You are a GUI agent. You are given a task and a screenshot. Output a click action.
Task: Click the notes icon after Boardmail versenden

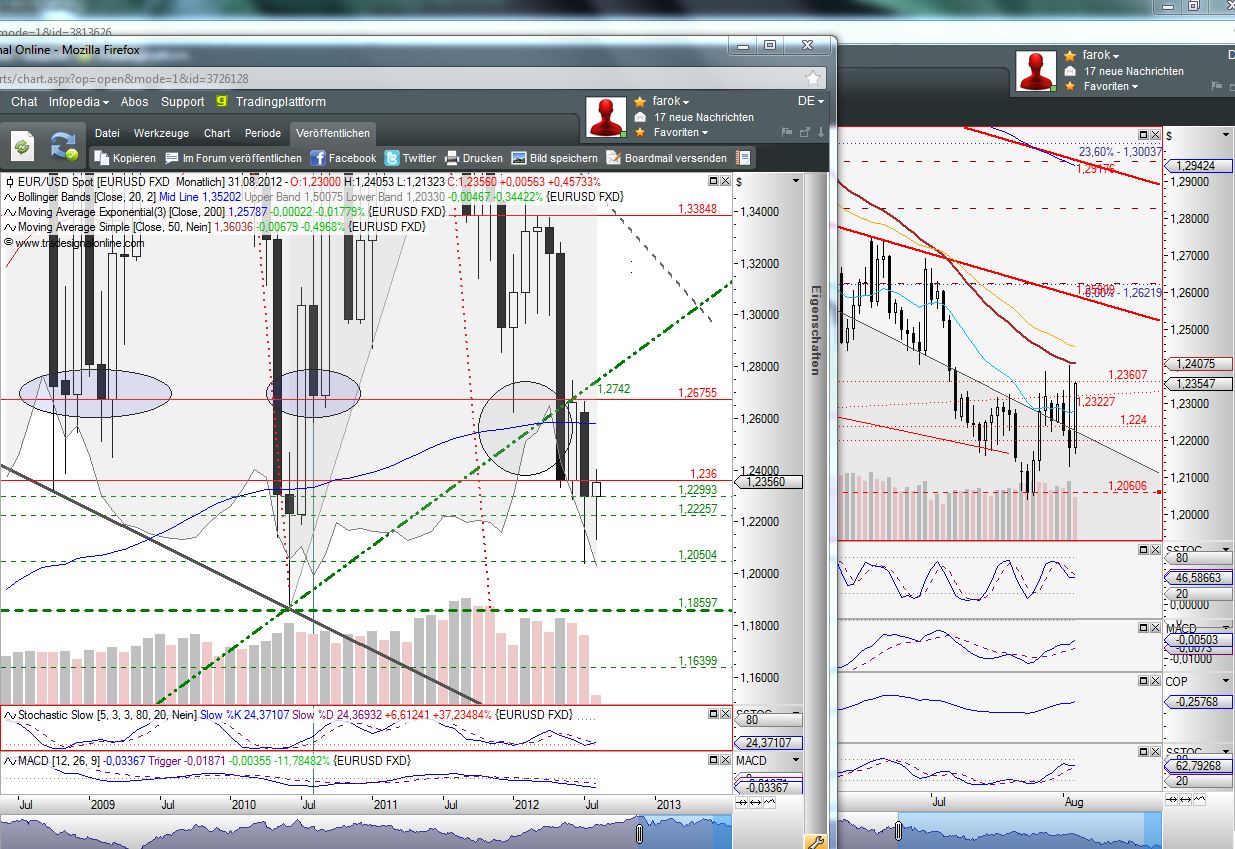point(743,158)
